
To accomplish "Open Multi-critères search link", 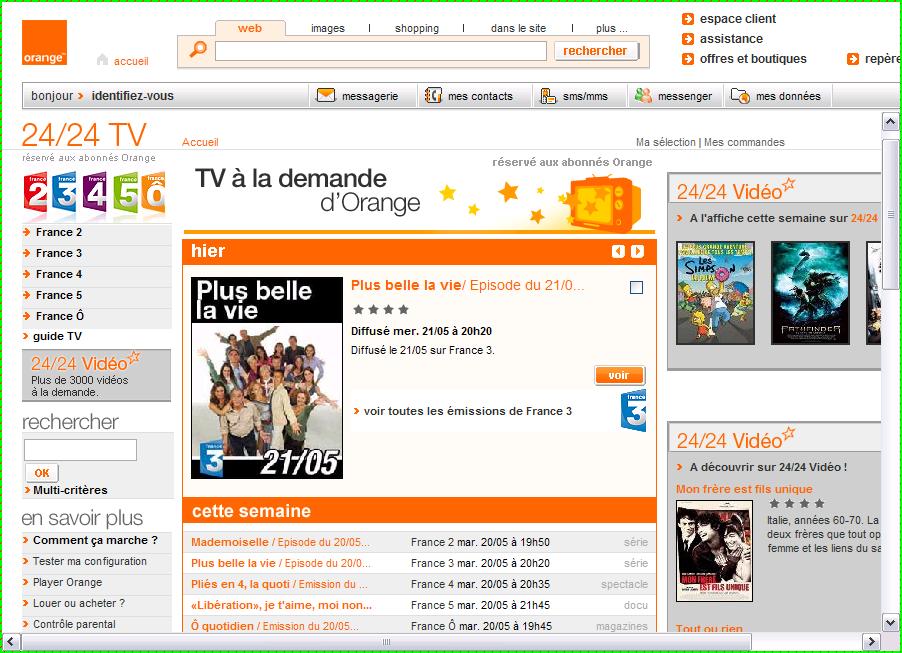I will pyautogui.click(x=70, y=490).
